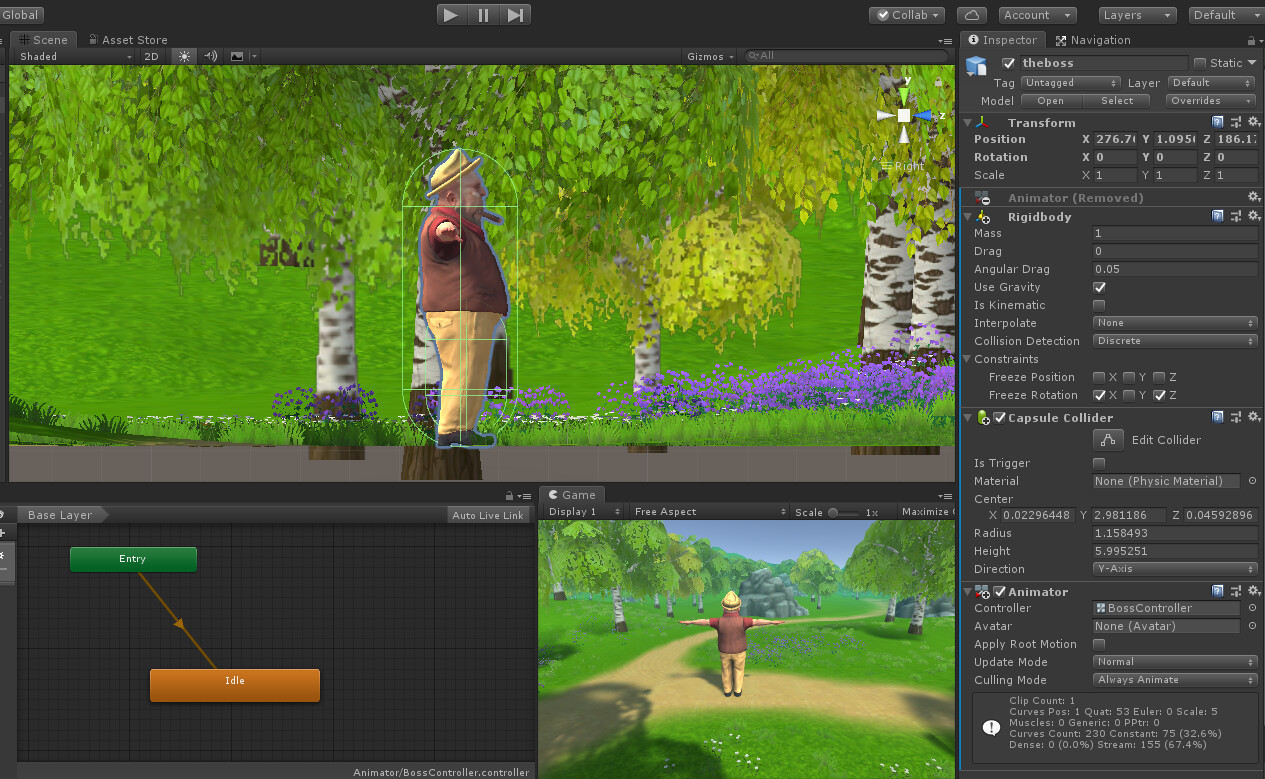This screenshot has width=1265, height=779.
Task: Open Rigidbody component gear settings
Action: pos(1253,217)
